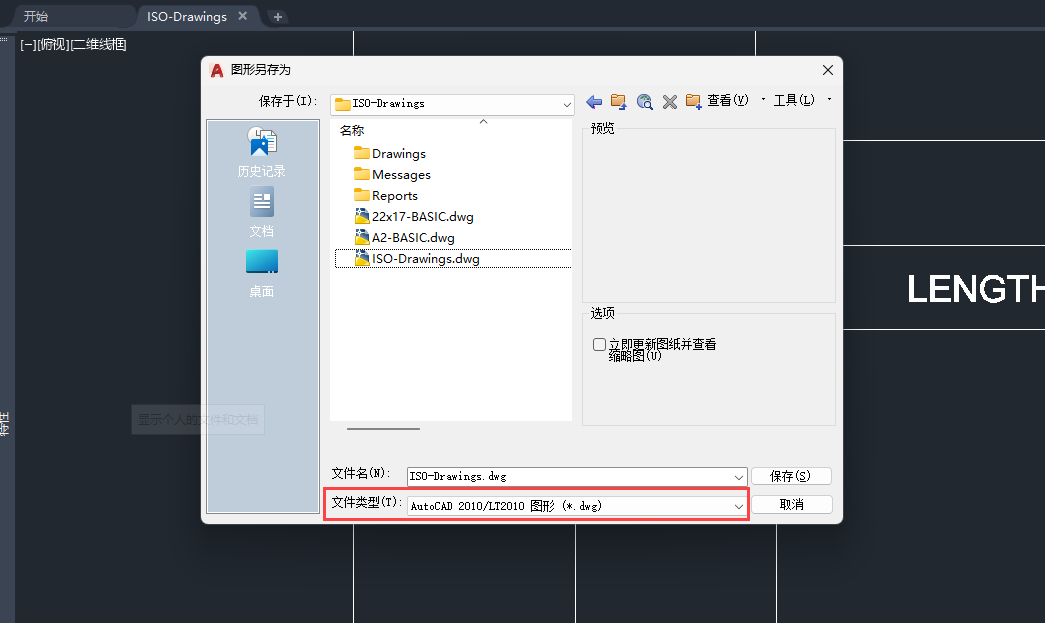Expand the 文件类型 file type dropdown
Screen dimensions: 1045x623
(x=739, y=506)
